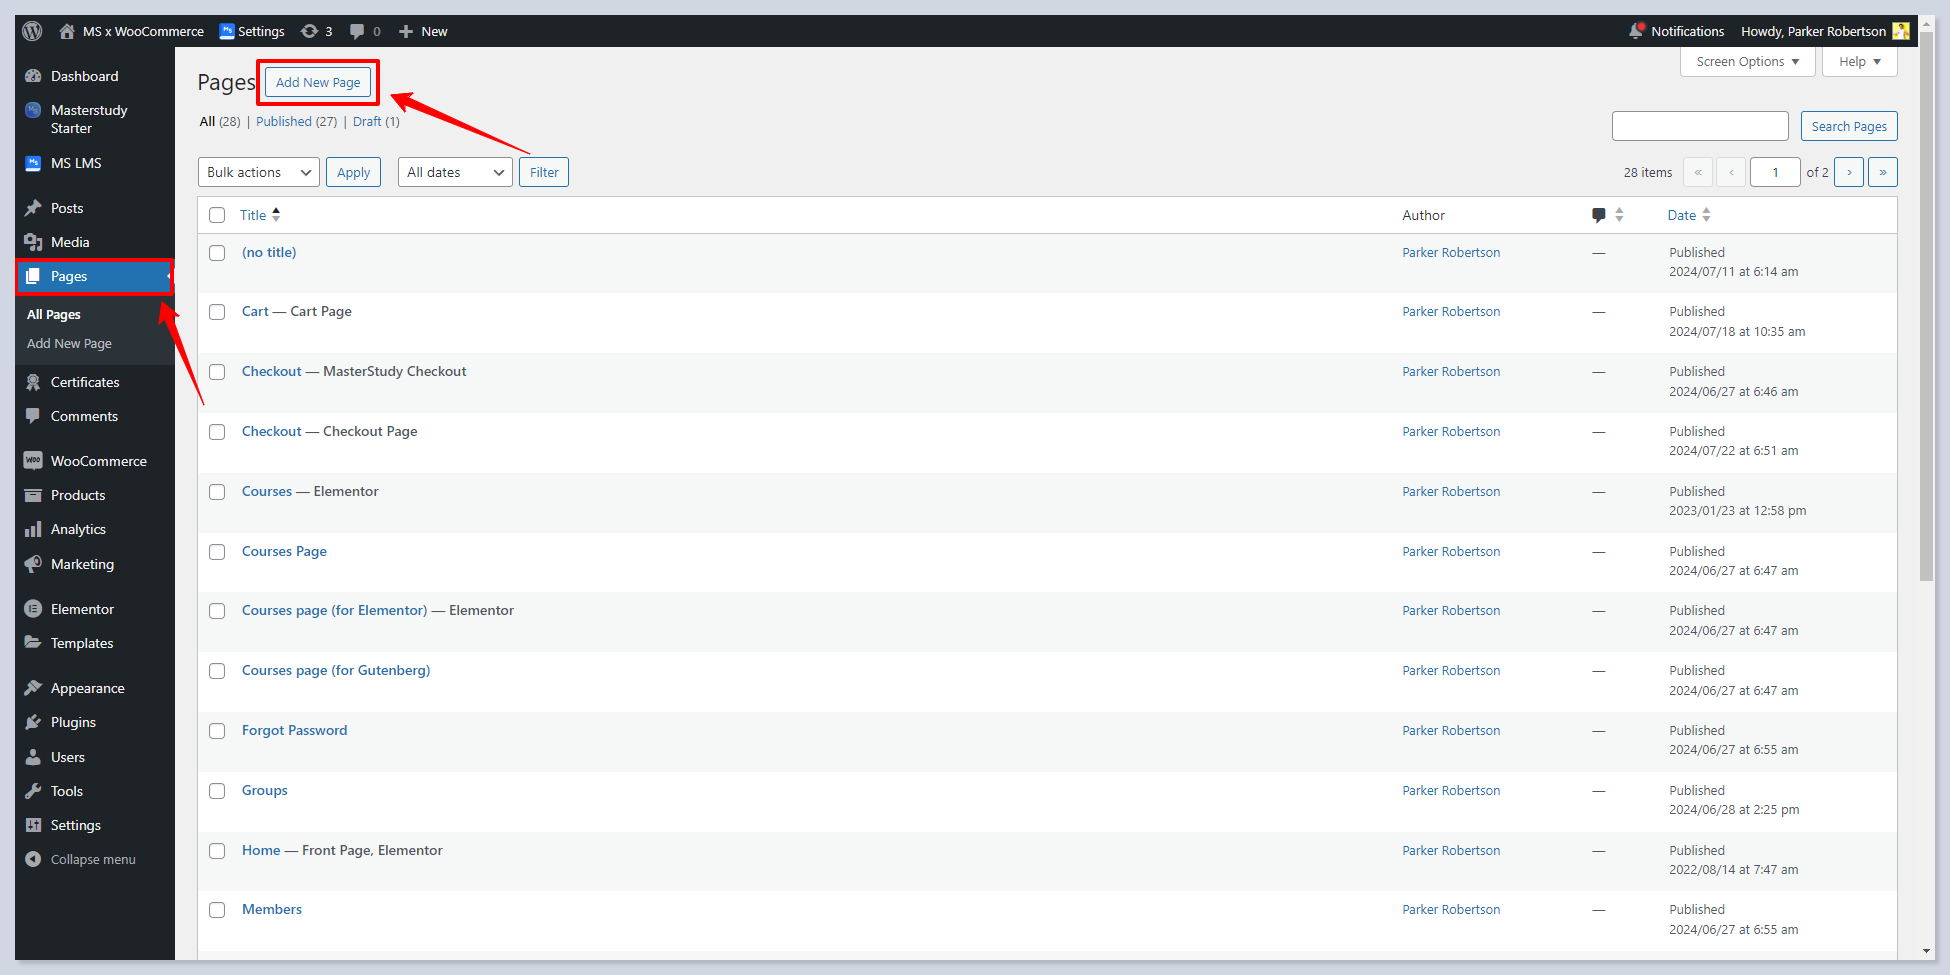This screenshot has height=975, width=1950.
Task: Open Certificates in the sidebar menu
Action: coord(85,382)
